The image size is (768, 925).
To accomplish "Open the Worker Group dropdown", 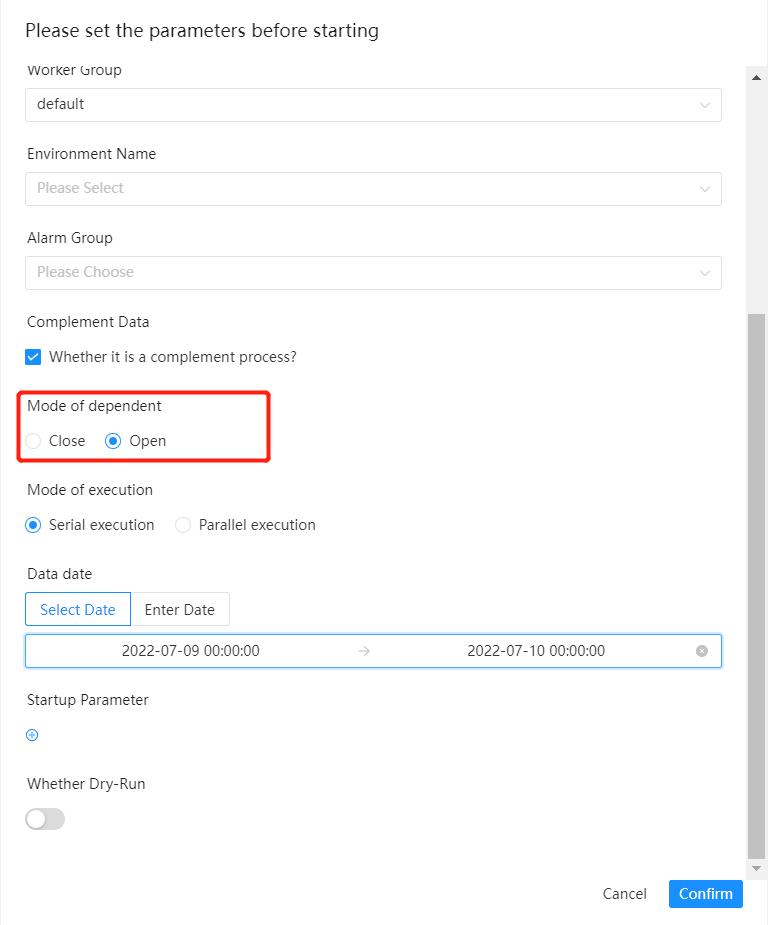I will click(372, 104).
